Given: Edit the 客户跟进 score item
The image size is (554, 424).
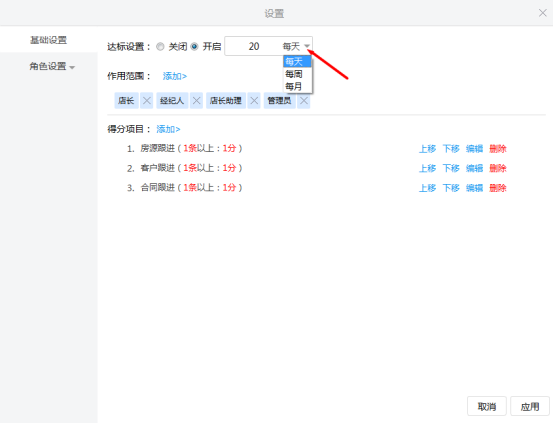Looking at the screenshot, I should tap(474, 168).
